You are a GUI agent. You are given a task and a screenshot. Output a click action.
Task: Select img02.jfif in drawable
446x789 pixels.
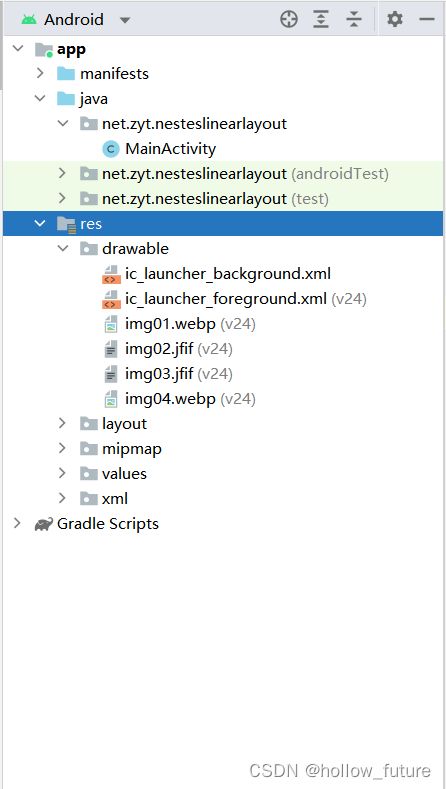(x=159, y=349)
